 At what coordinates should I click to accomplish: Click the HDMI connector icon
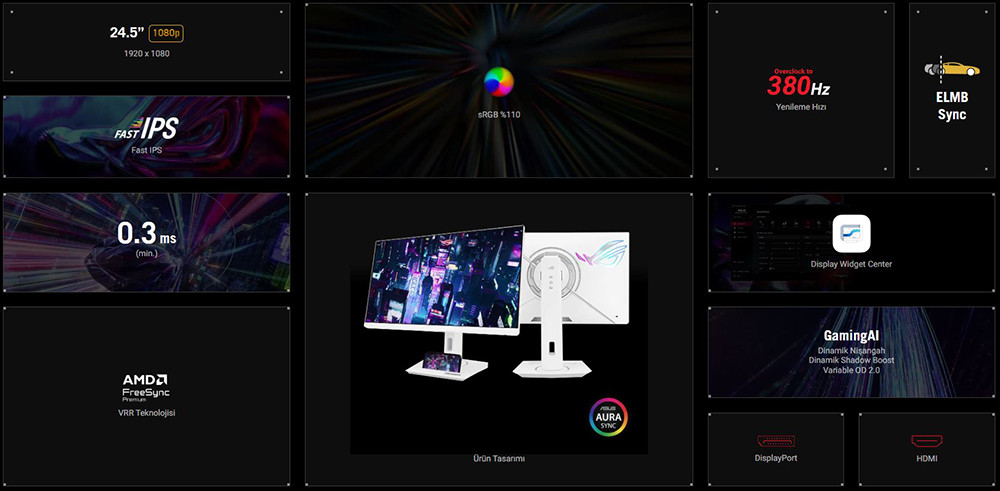(x=924, y=441)
